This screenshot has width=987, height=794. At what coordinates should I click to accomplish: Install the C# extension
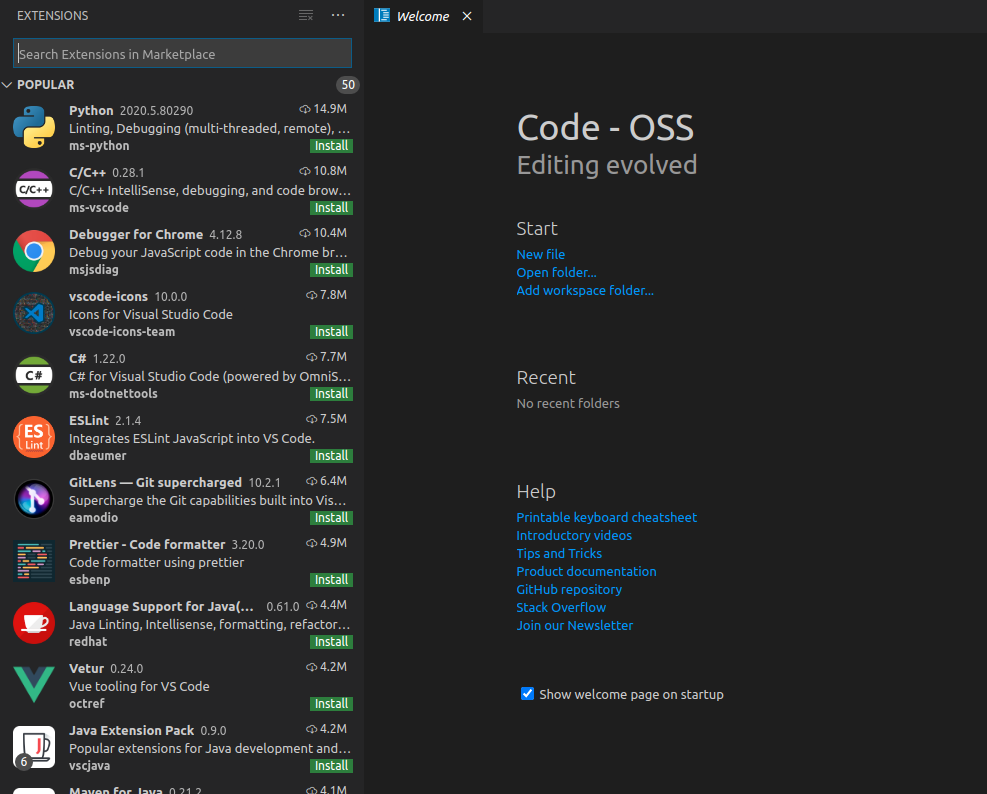tap(331, 394)
